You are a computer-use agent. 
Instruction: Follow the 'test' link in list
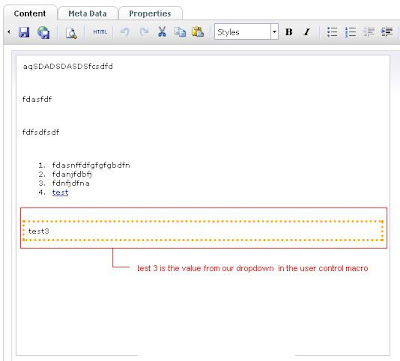point(60,192)
